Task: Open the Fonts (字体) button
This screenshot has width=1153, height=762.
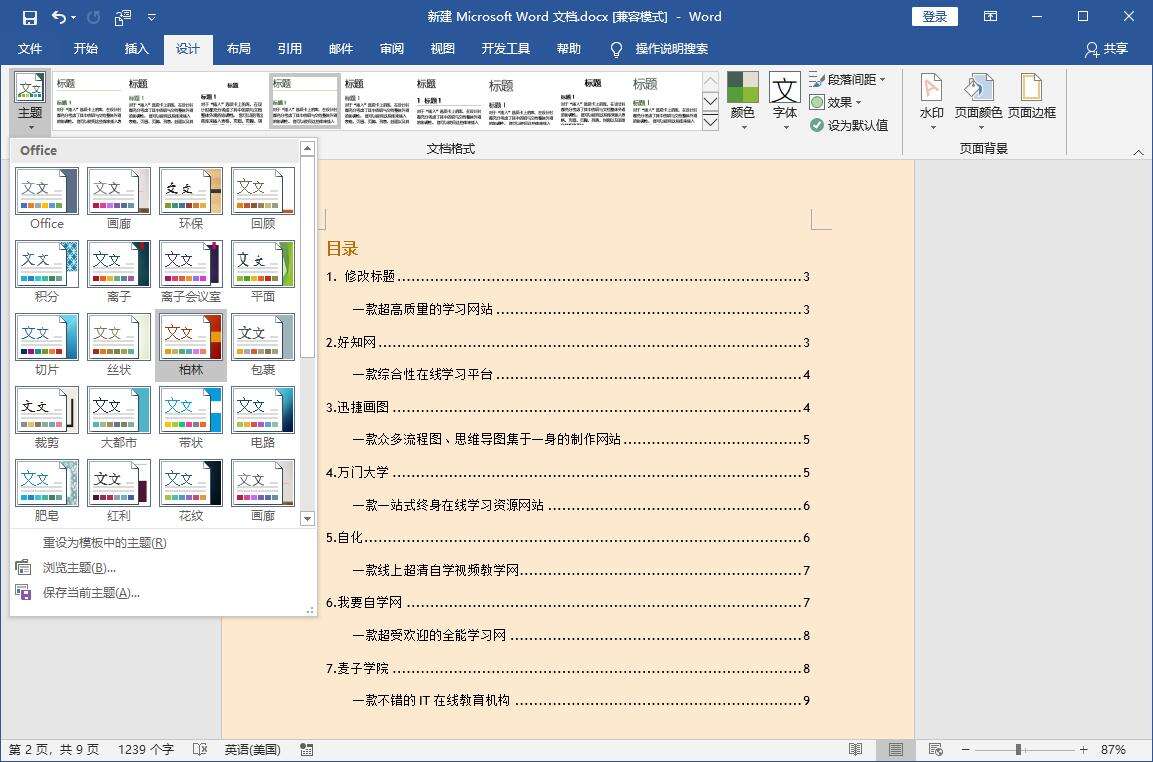Action: pos(785,102)
